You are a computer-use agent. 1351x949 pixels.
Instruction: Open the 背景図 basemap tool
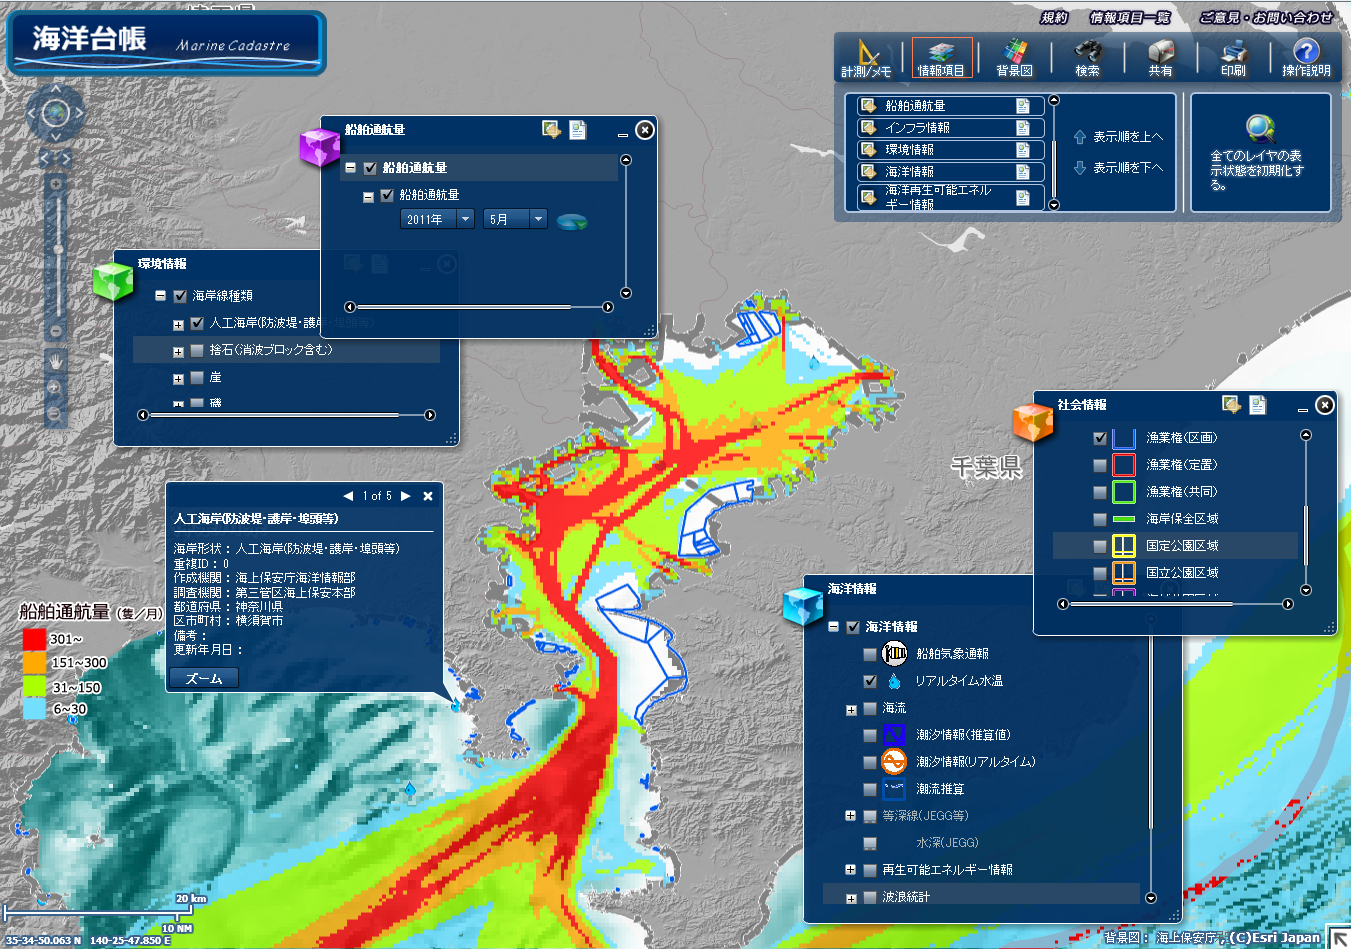[1014, 57]
